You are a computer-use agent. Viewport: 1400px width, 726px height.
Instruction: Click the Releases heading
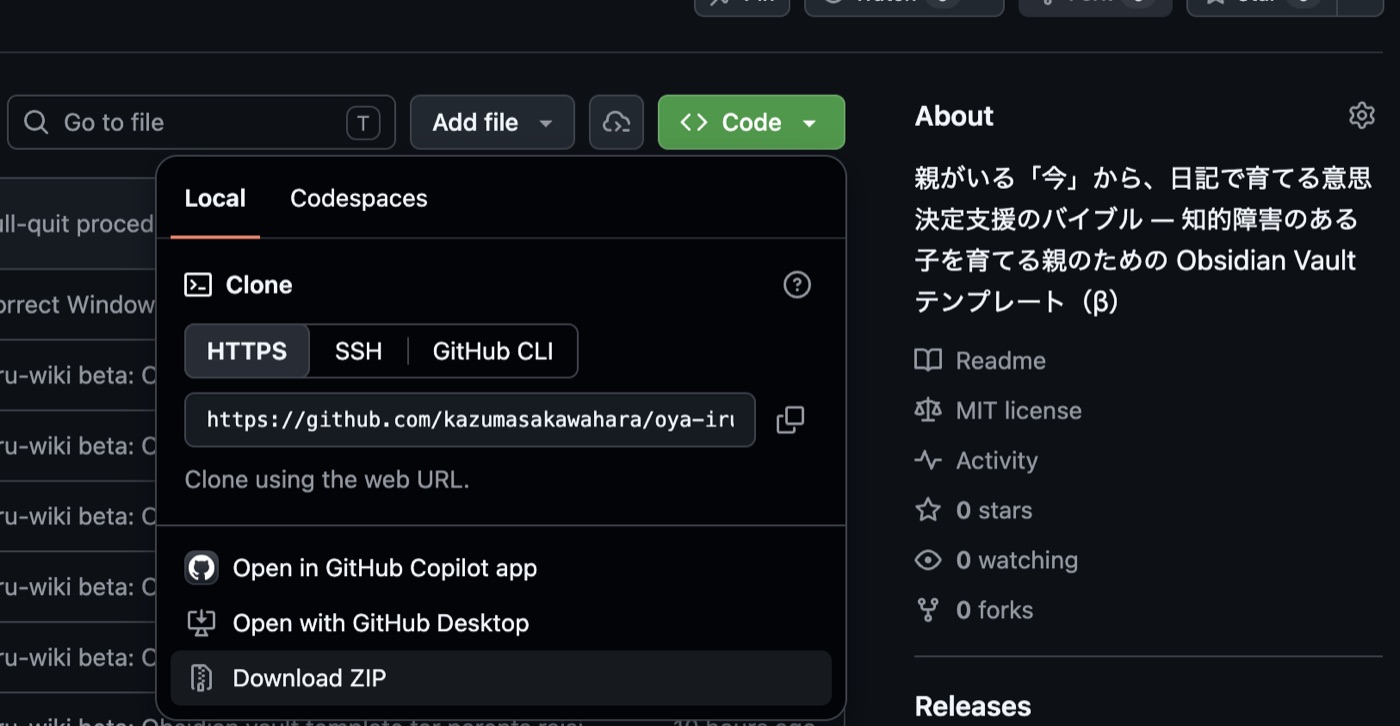tap(973, 707)
